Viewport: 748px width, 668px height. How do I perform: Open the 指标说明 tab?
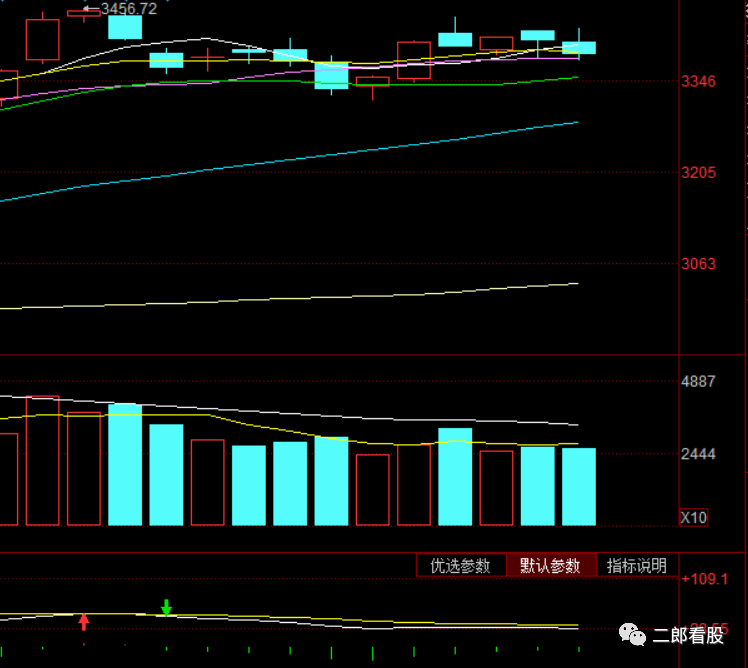click(x=637, y=566)
